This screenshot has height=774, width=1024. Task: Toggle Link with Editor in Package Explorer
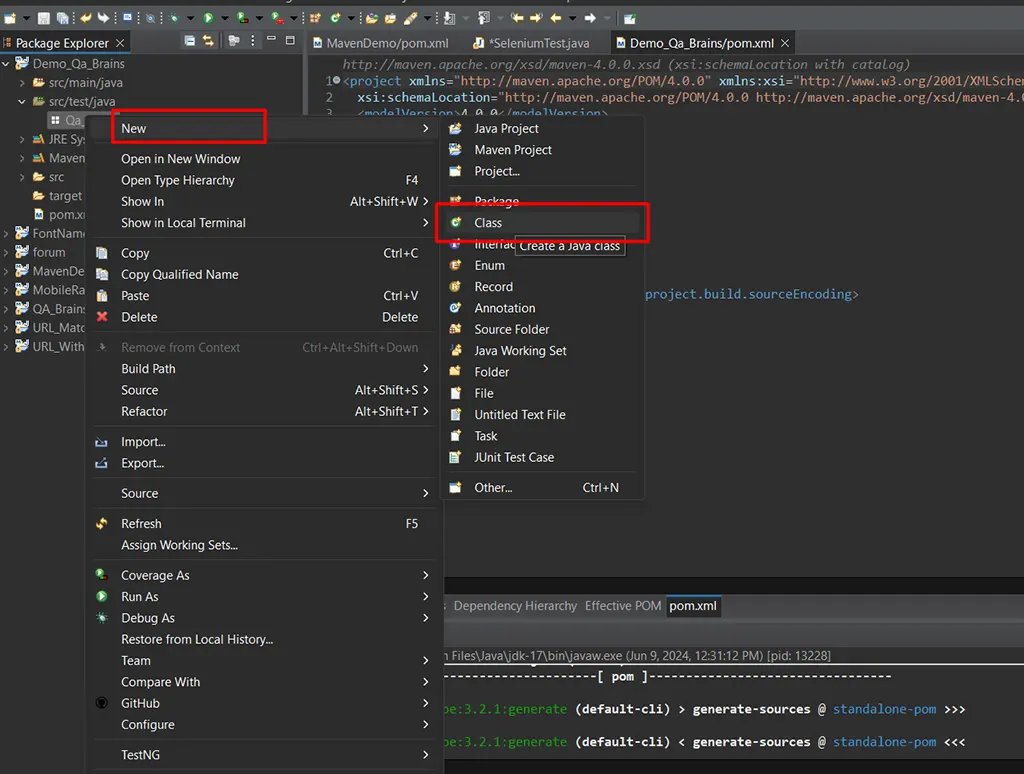[209, 41]
